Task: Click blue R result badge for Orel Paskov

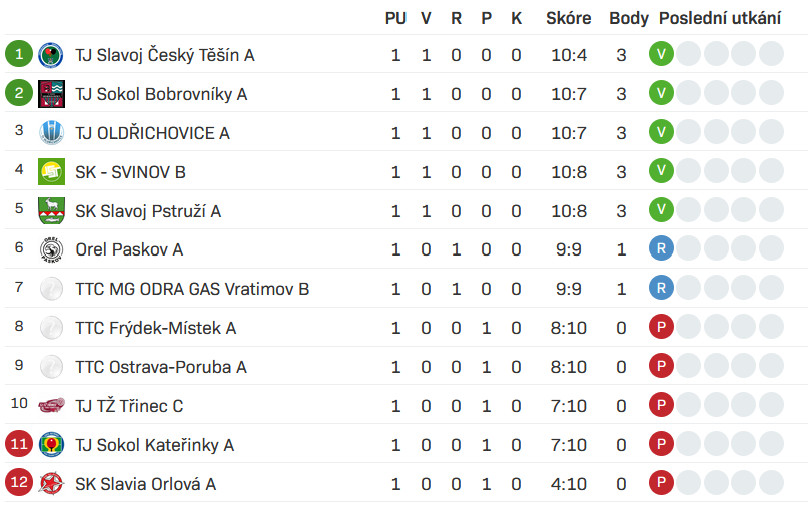Action: 660,250
